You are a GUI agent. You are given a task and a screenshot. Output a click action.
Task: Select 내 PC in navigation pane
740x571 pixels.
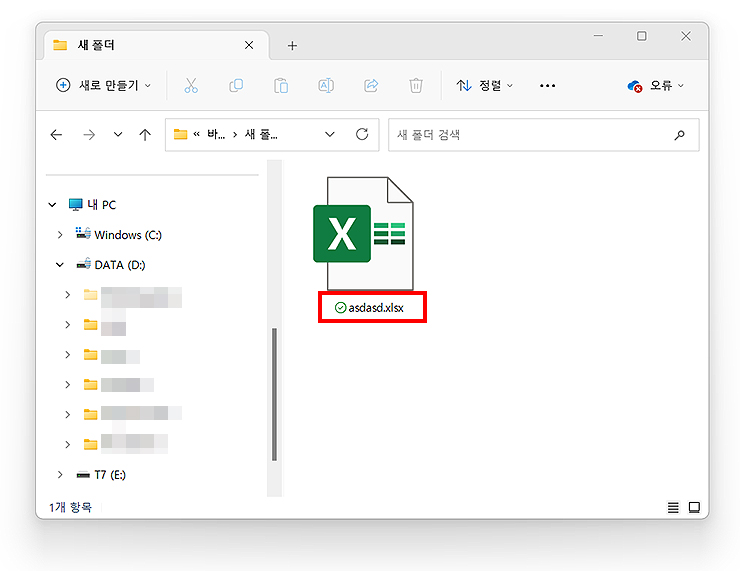[92, 205]
